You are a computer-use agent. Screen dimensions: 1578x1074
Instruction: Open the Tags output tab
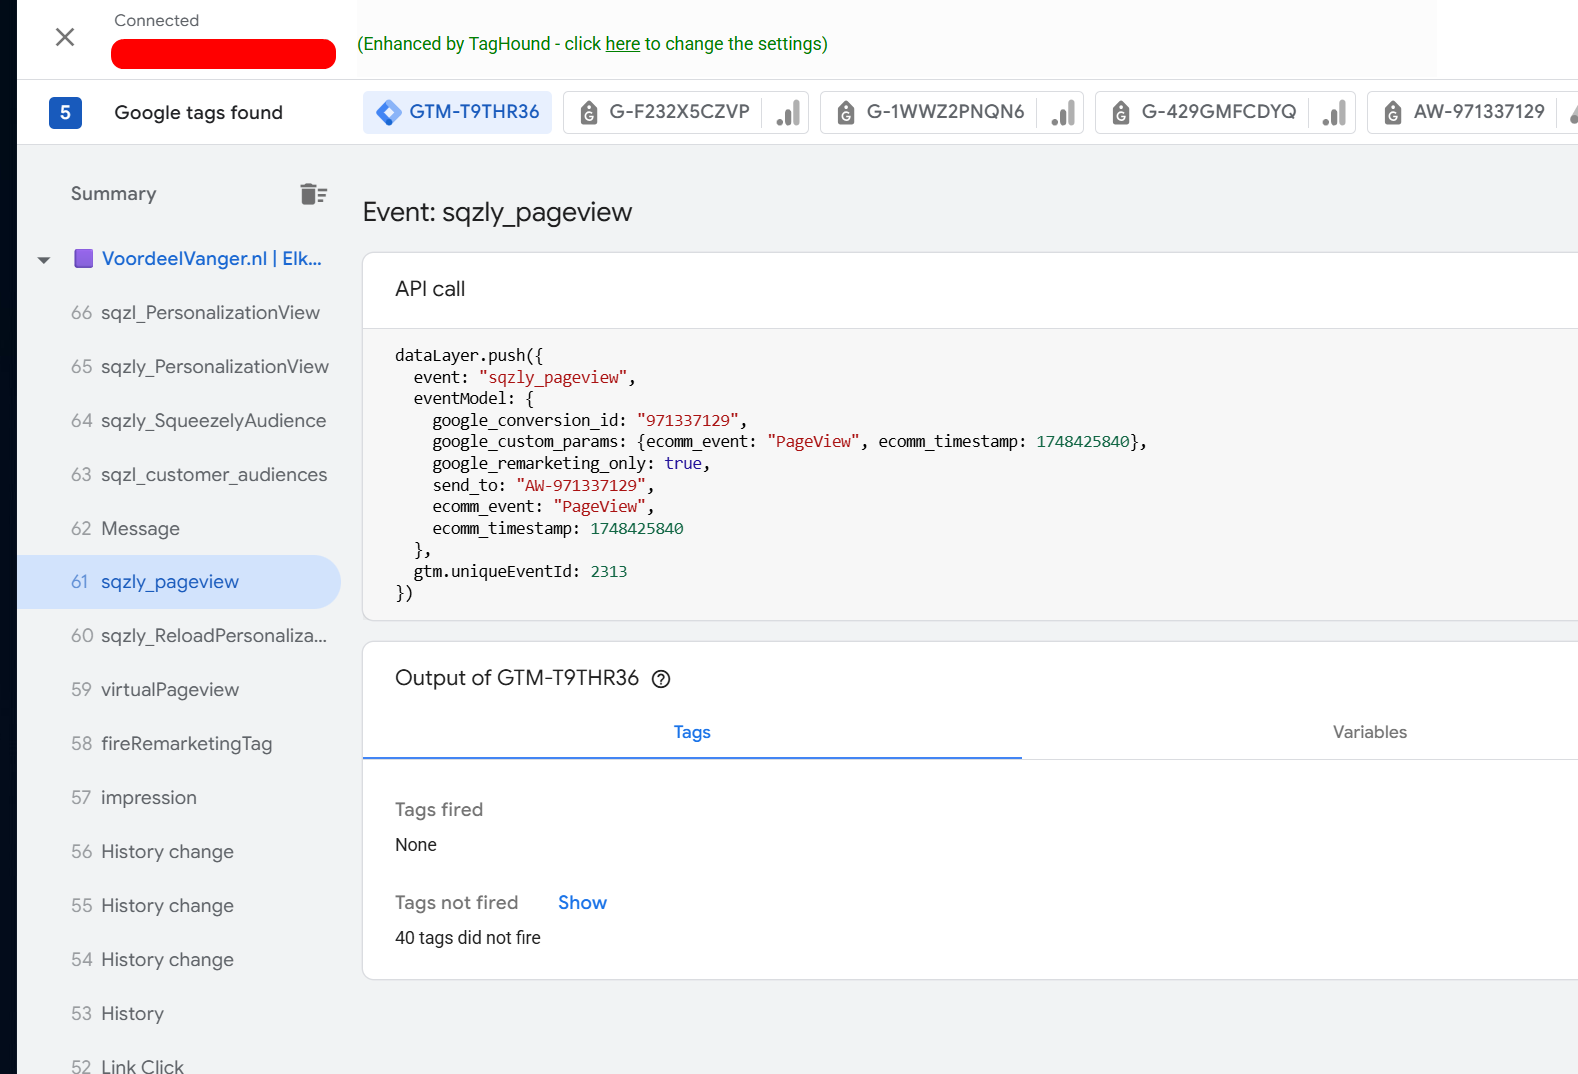(x=691, y=732)
